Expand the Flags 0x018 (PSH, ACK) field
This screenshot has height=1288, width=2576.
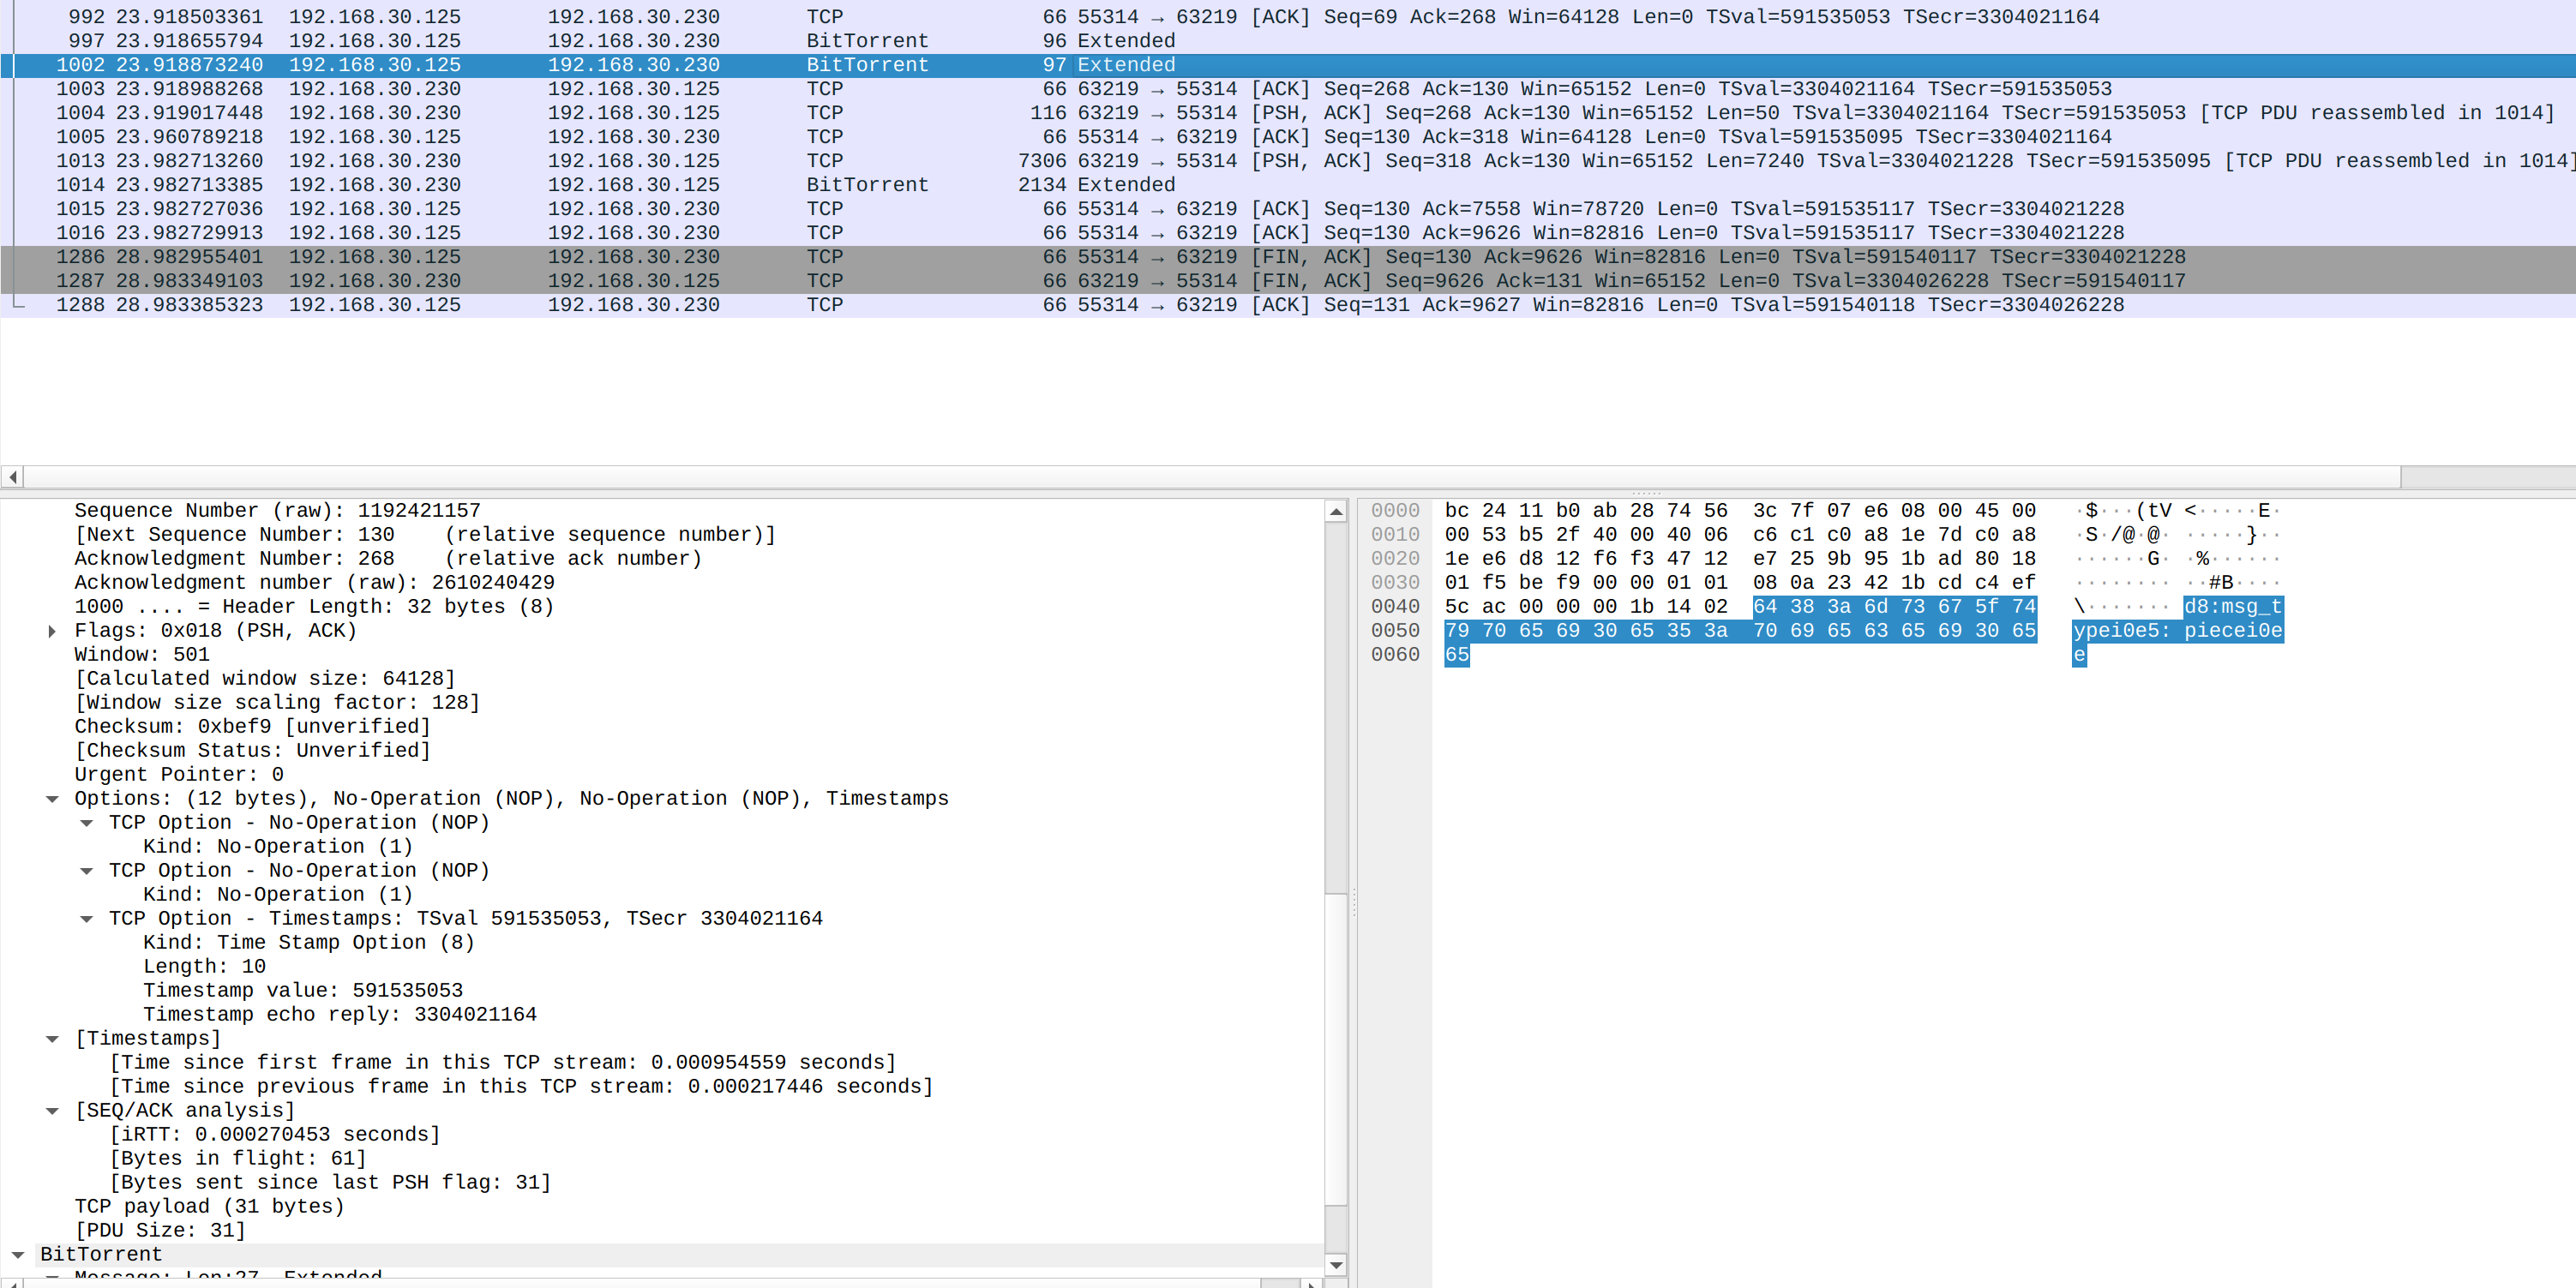point(52,631)
